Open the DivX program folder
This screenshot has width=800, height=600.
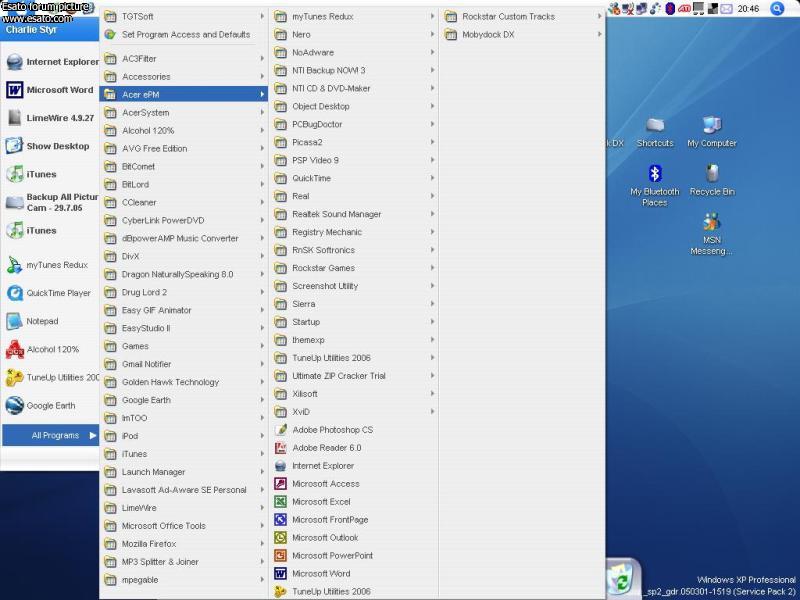(184, 256)
